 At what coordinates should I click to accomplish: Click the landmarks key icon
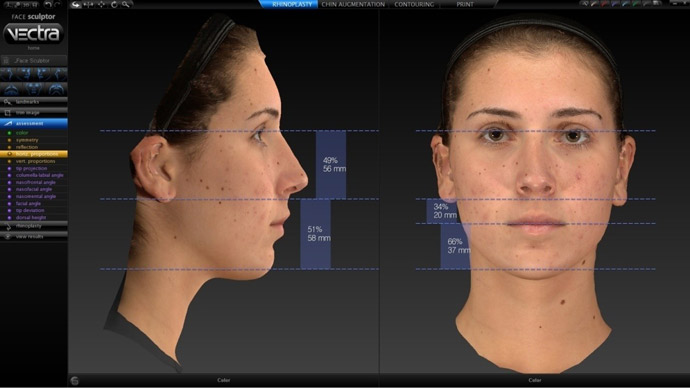click(7, 102)
